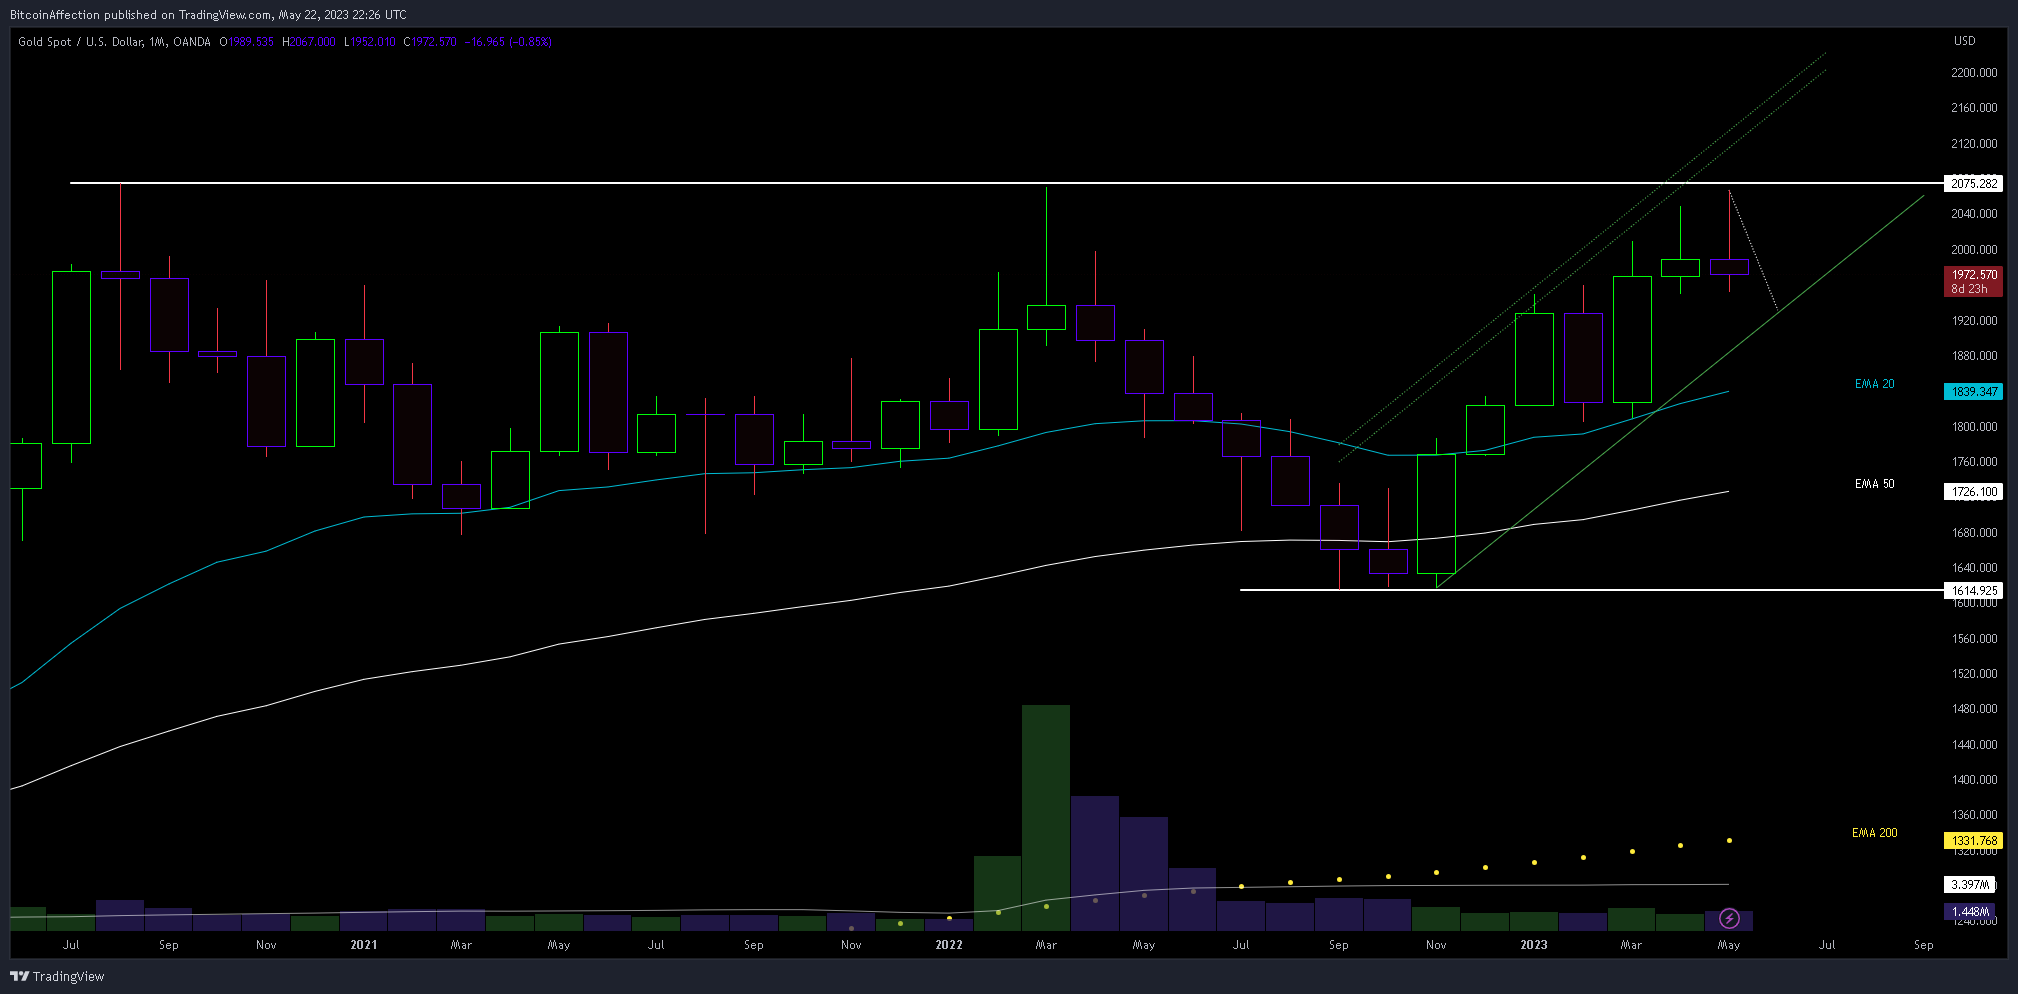Click the red current price label 1972.570
The image size is (2018, 994).
pos(1974,274)
